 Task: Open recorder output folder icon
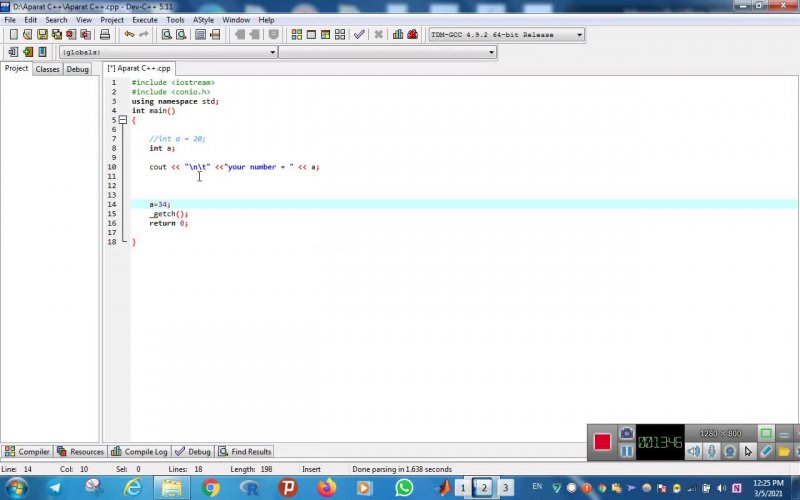click(784, 451)
